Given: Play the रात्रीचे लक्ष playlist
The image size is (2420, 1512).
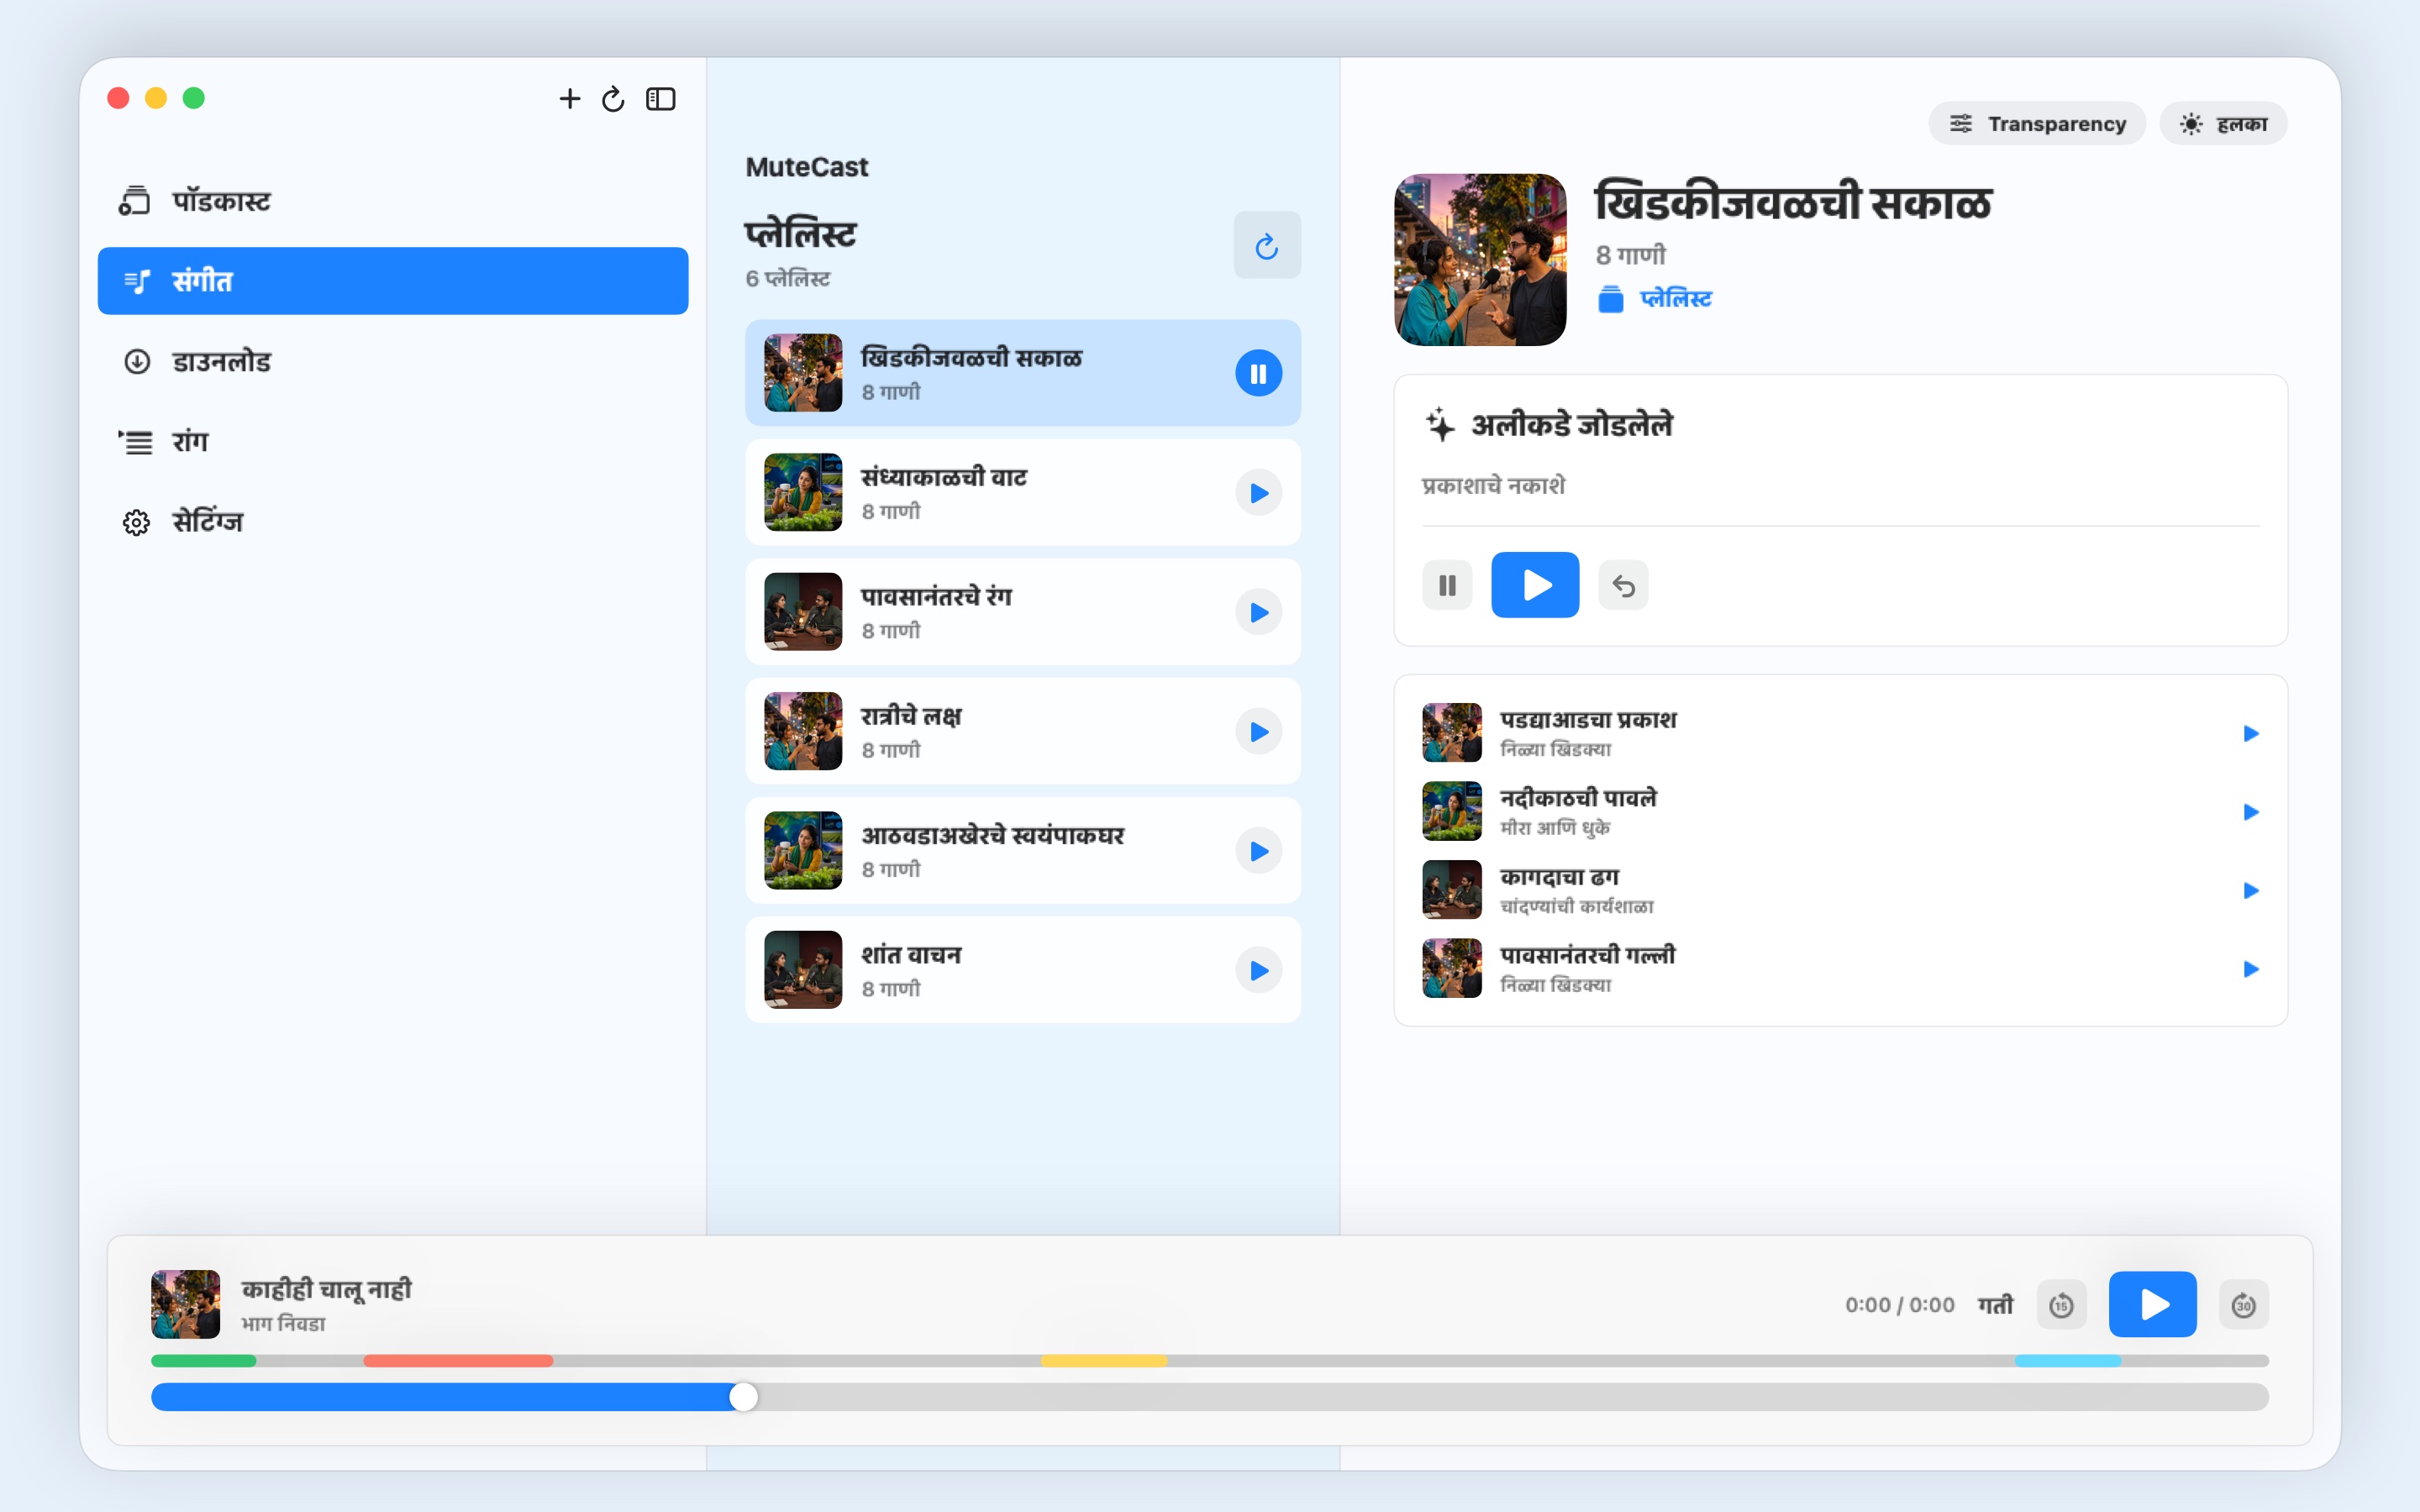Looking at the screenshot, I should pos(1258,732).
